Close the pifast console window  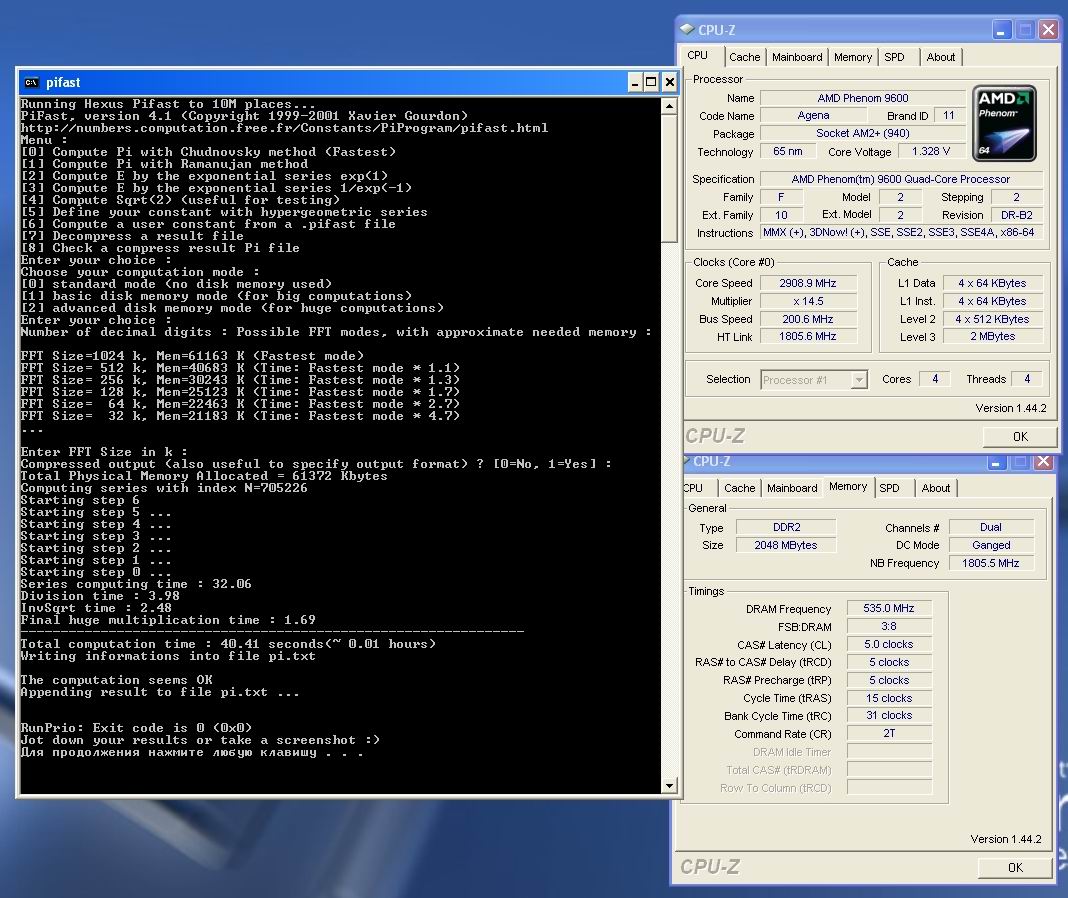coord(670,82)
